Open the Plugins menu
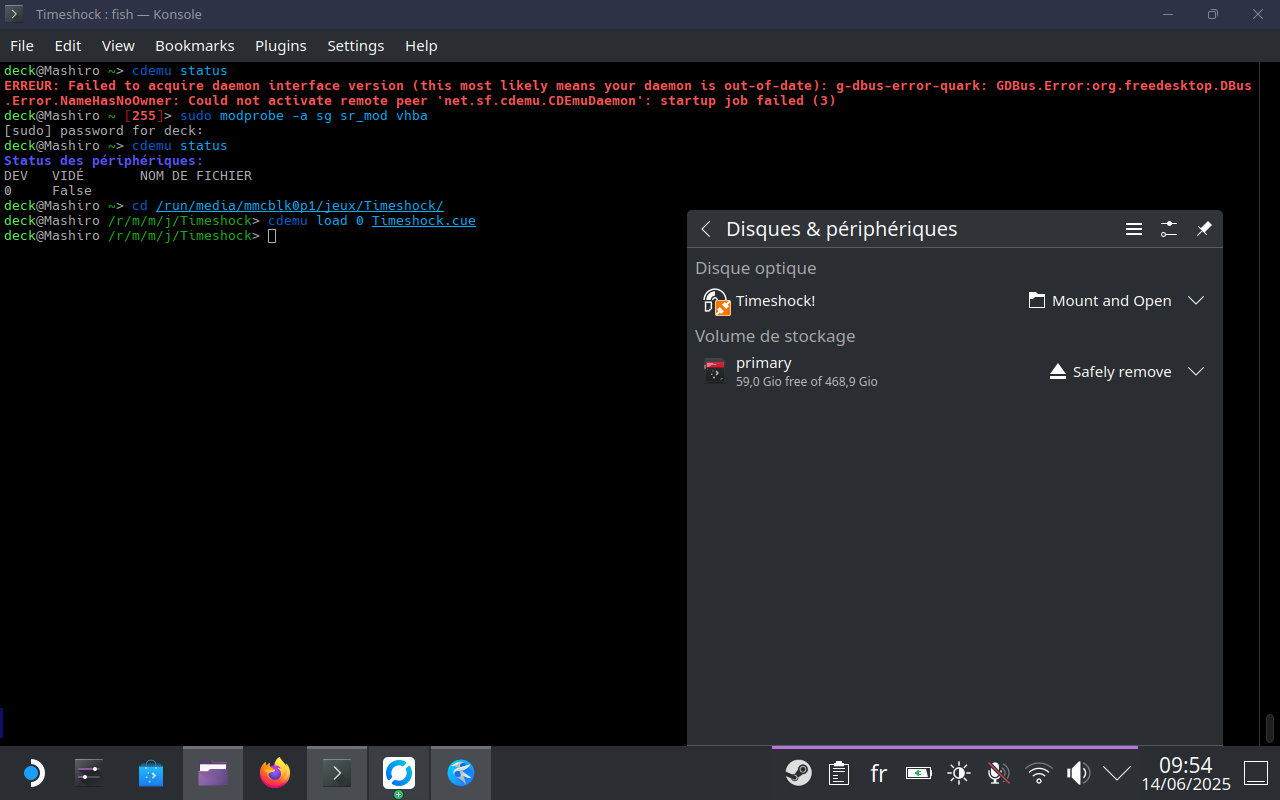This screenshot has height=800, width=1280. coord(281,46)
